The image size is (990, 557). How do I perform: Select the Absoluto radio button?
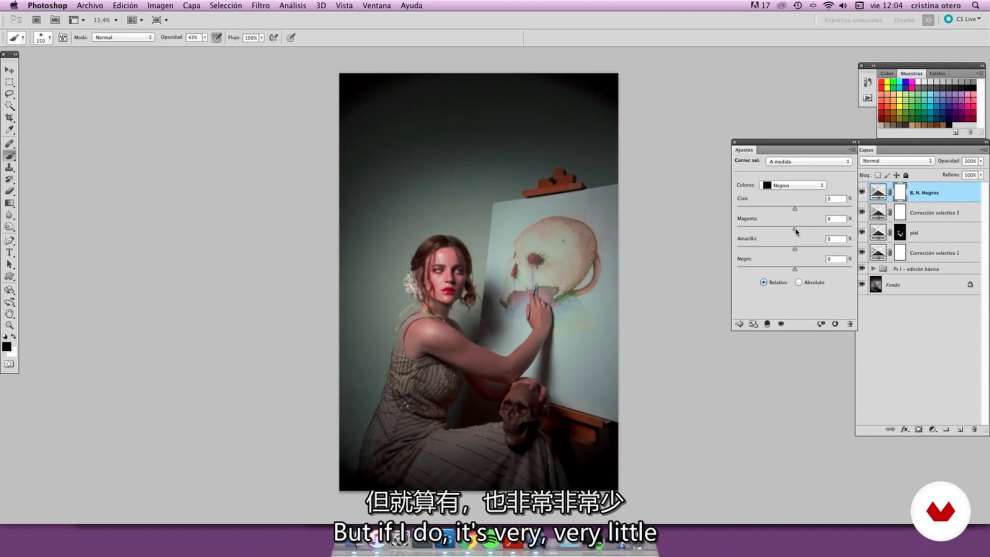point(798,282)
